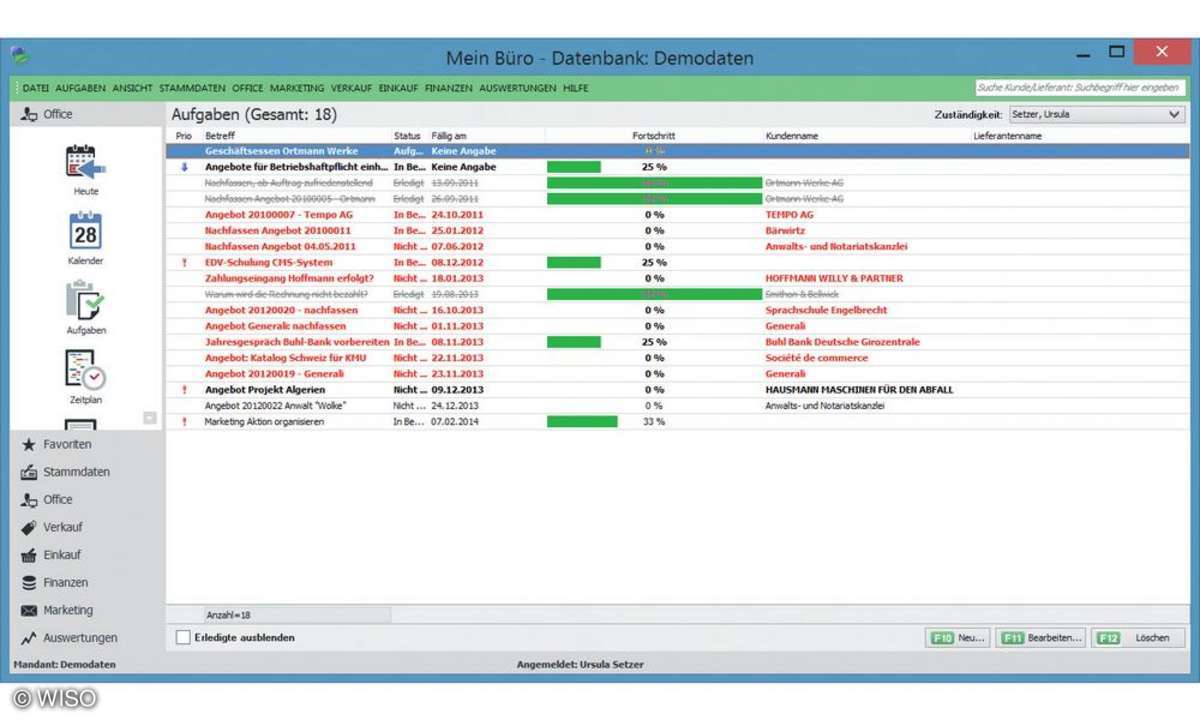Click red priority mark for Angebot Projekt Algerien
Viewport: 1200px width, 720px height.
(x=183, y=390)
